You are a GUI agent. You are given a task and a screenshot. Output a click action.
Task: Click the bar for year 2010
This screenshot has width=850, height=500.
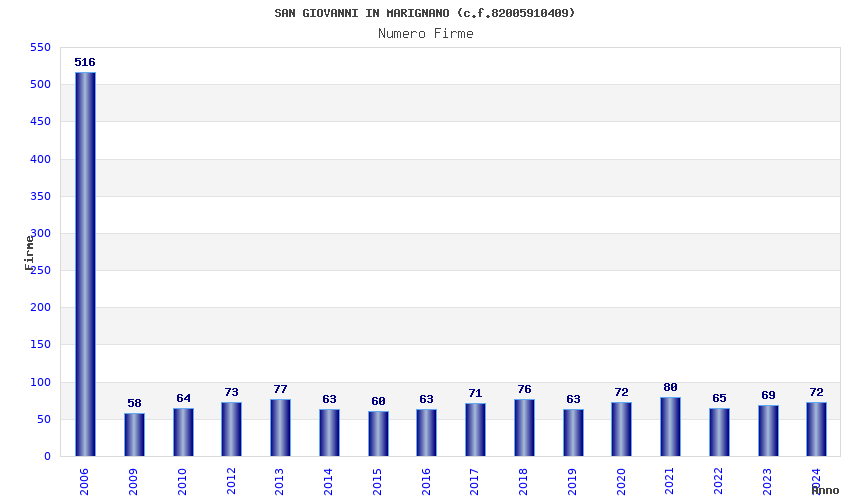(x=183, y=432)
